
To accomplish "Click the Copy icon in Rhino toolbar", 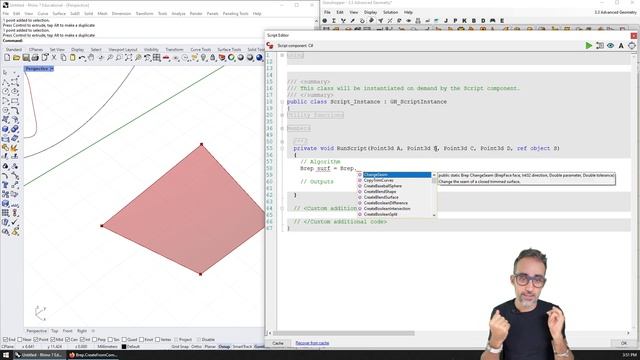I will point(63,58).
